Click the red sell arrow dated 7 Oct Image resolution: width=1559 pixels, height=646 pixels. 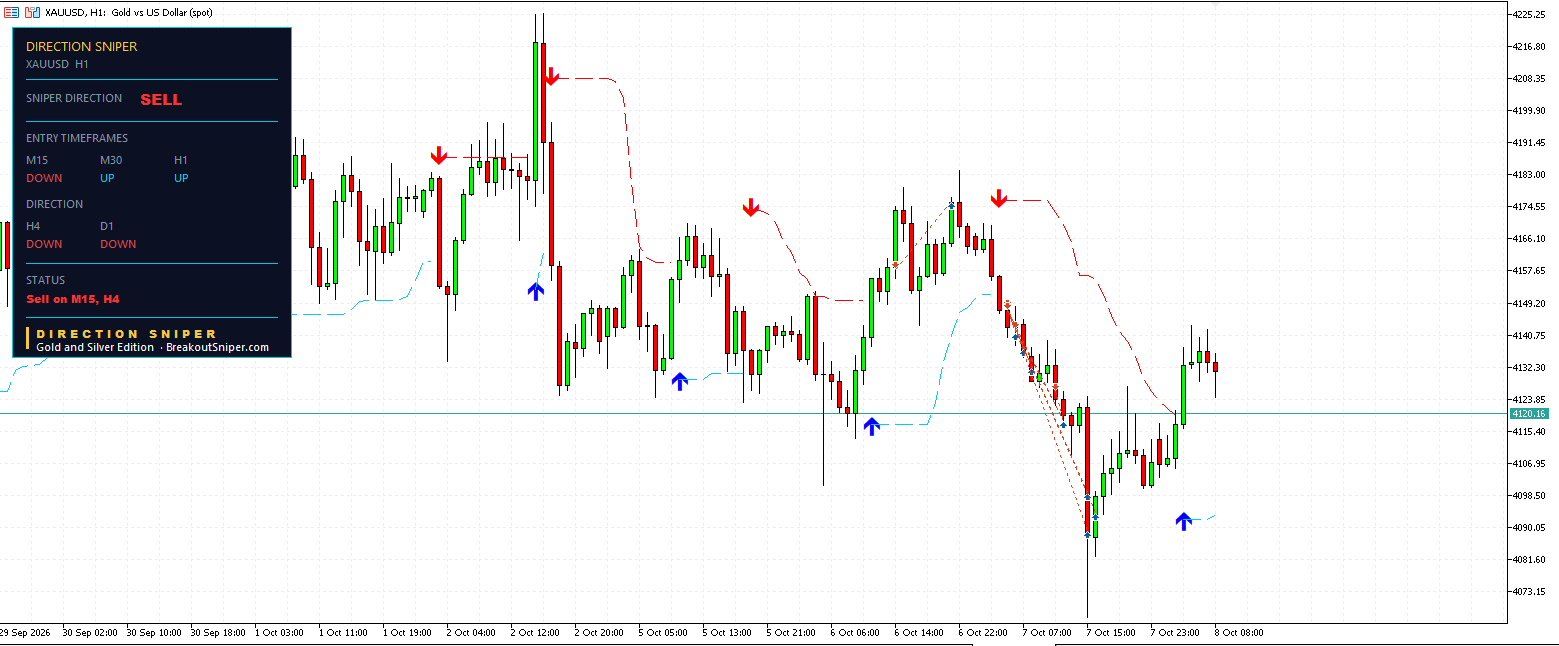pyautogui.click(x=998, y=198)
